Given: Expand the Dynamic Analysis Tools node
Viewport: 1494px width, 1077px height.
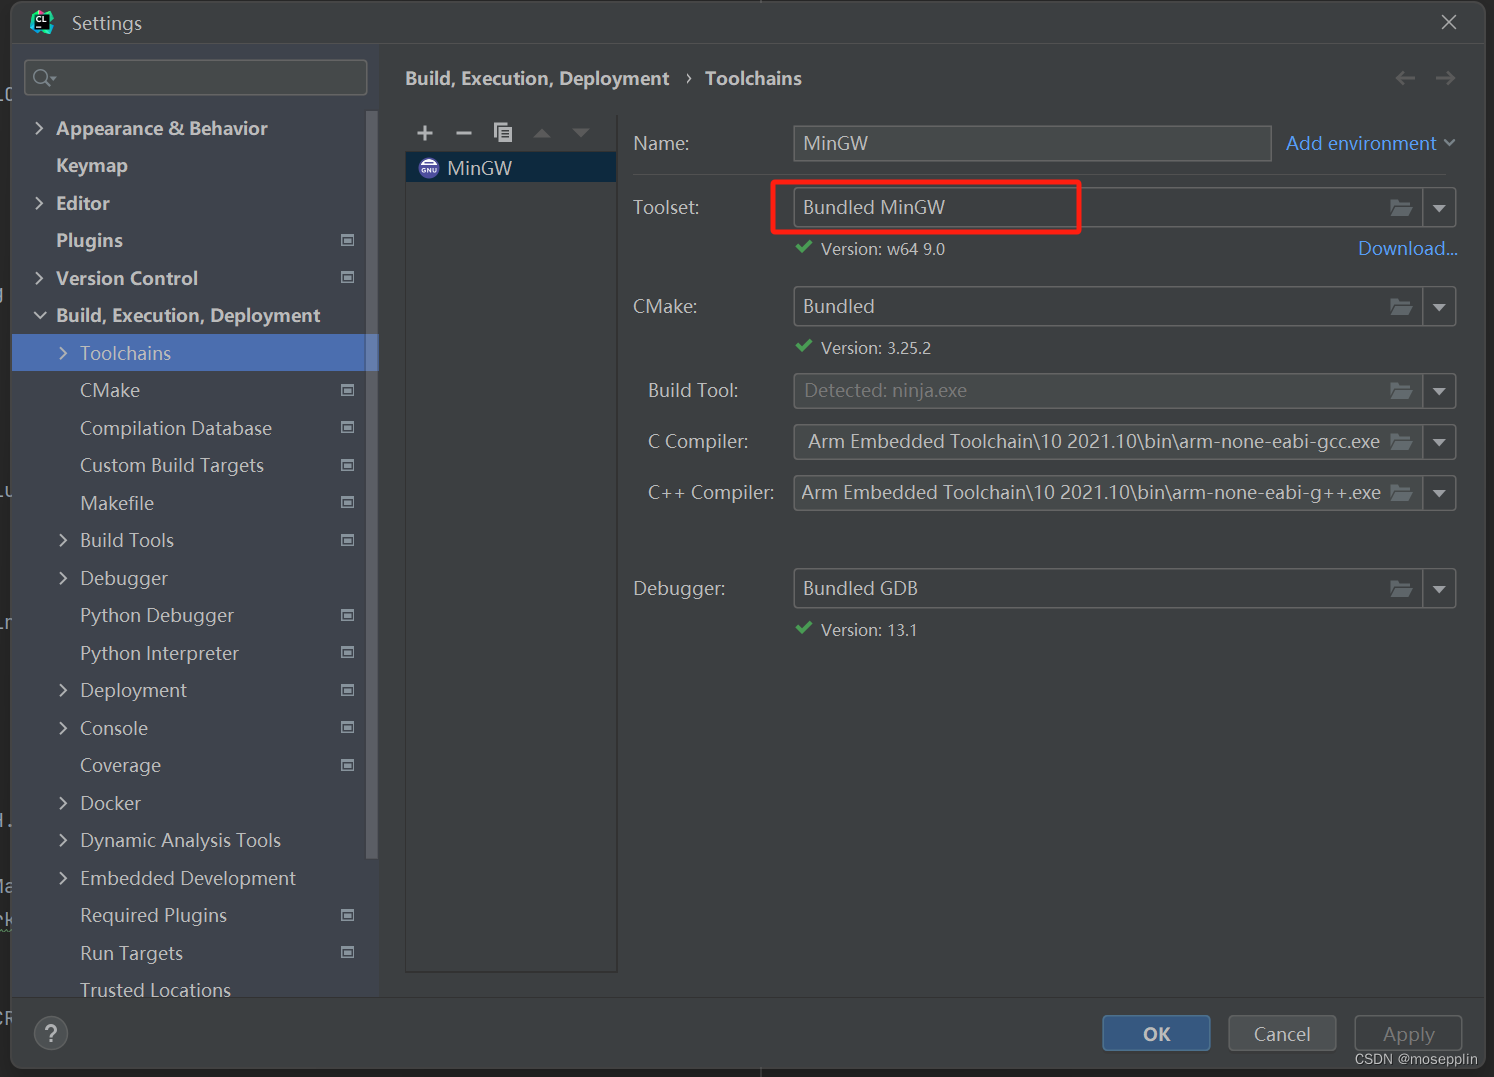Looking at the screenshot, I should coord(63,840).
